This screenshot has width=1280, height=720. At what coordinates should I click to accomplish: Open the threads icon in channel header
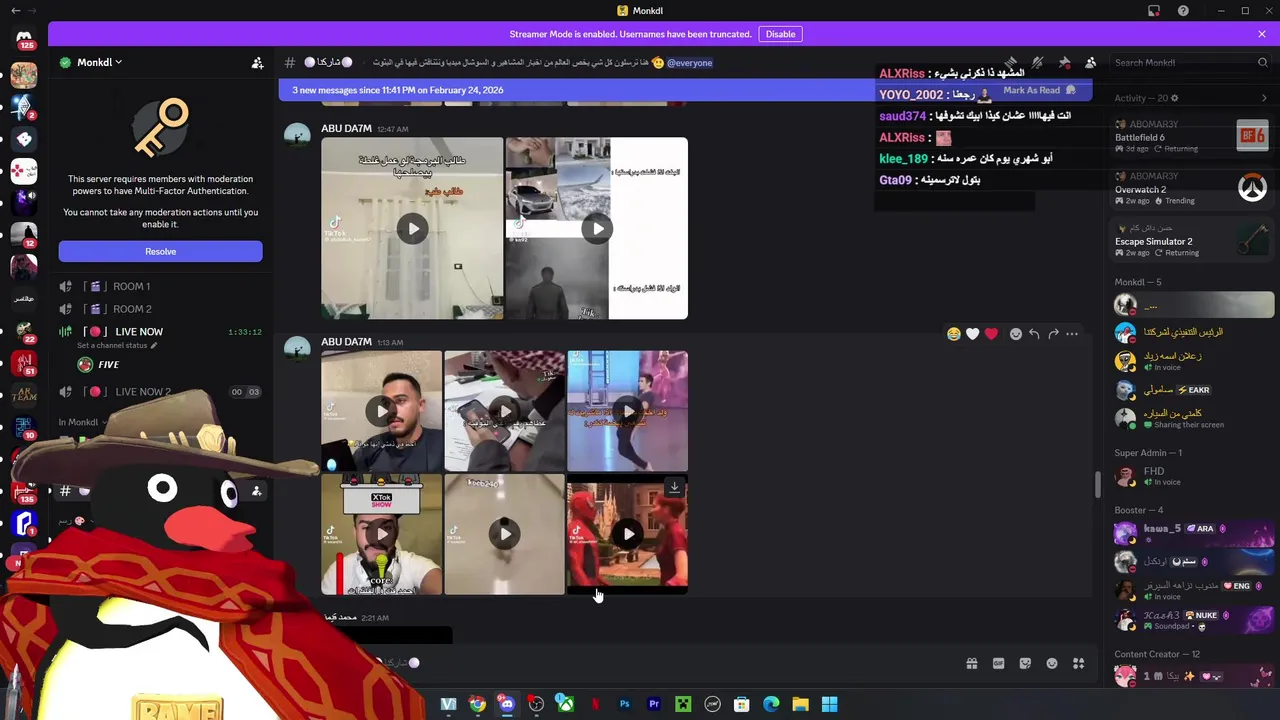coord(1011,63)
